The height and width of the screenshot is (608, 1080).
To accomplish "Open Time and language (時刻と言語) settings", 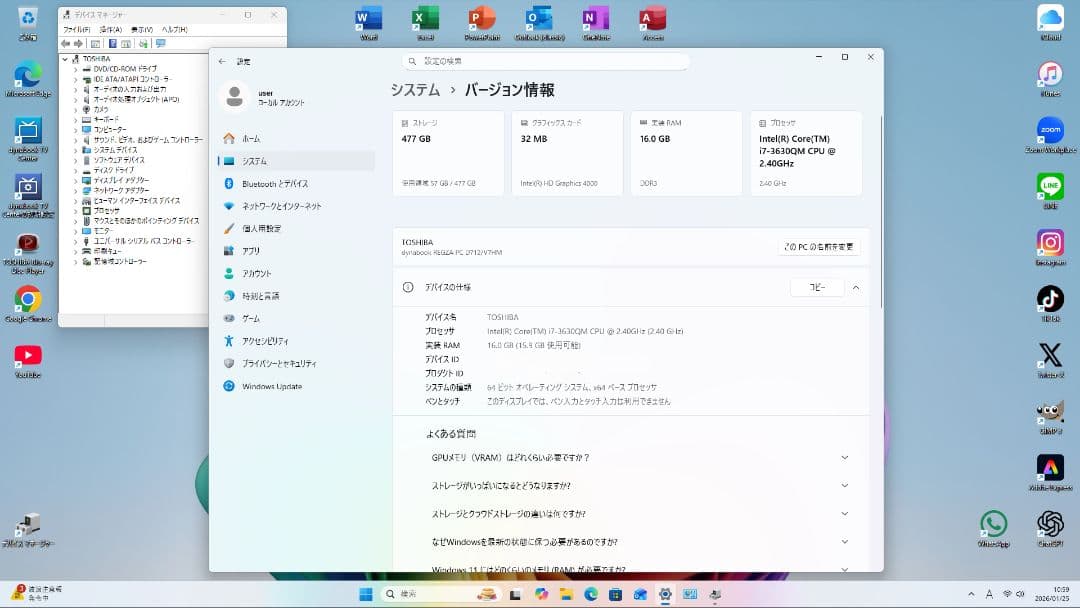I will coord(296,296).
